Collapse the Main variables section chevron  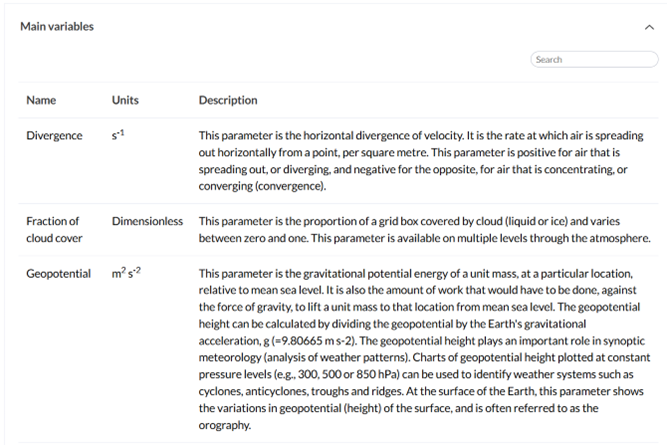(x=649, y=27)
